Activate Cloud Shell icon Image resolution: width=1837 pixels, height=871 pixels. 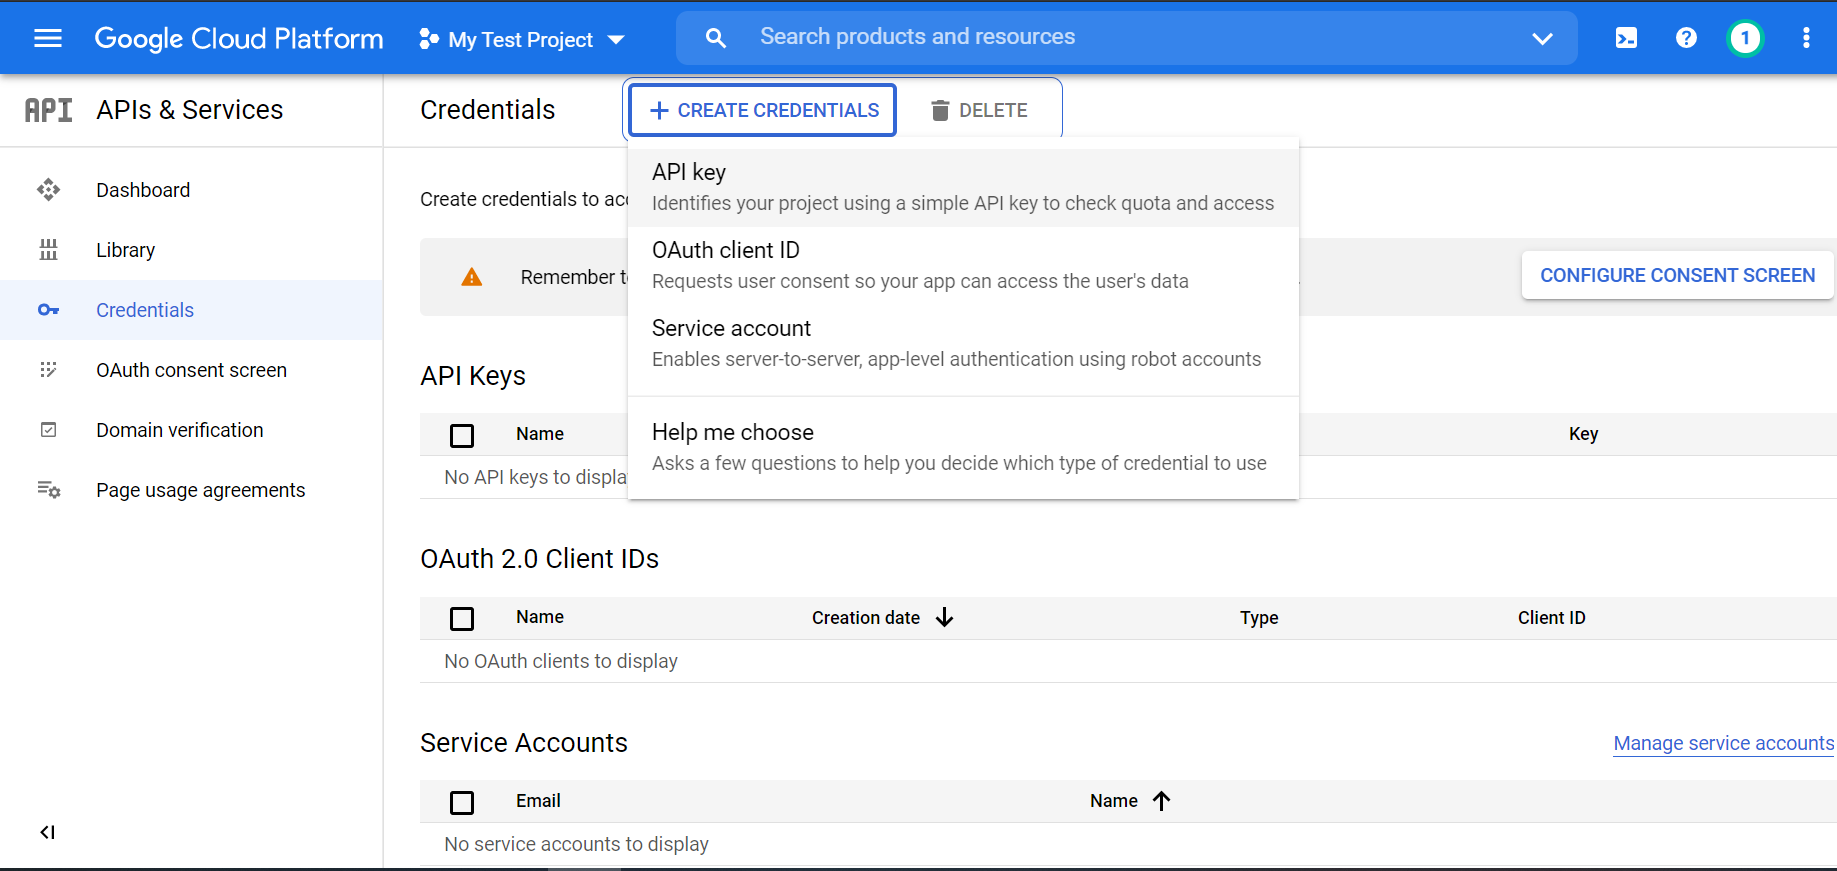click(x=1626, y=38)
